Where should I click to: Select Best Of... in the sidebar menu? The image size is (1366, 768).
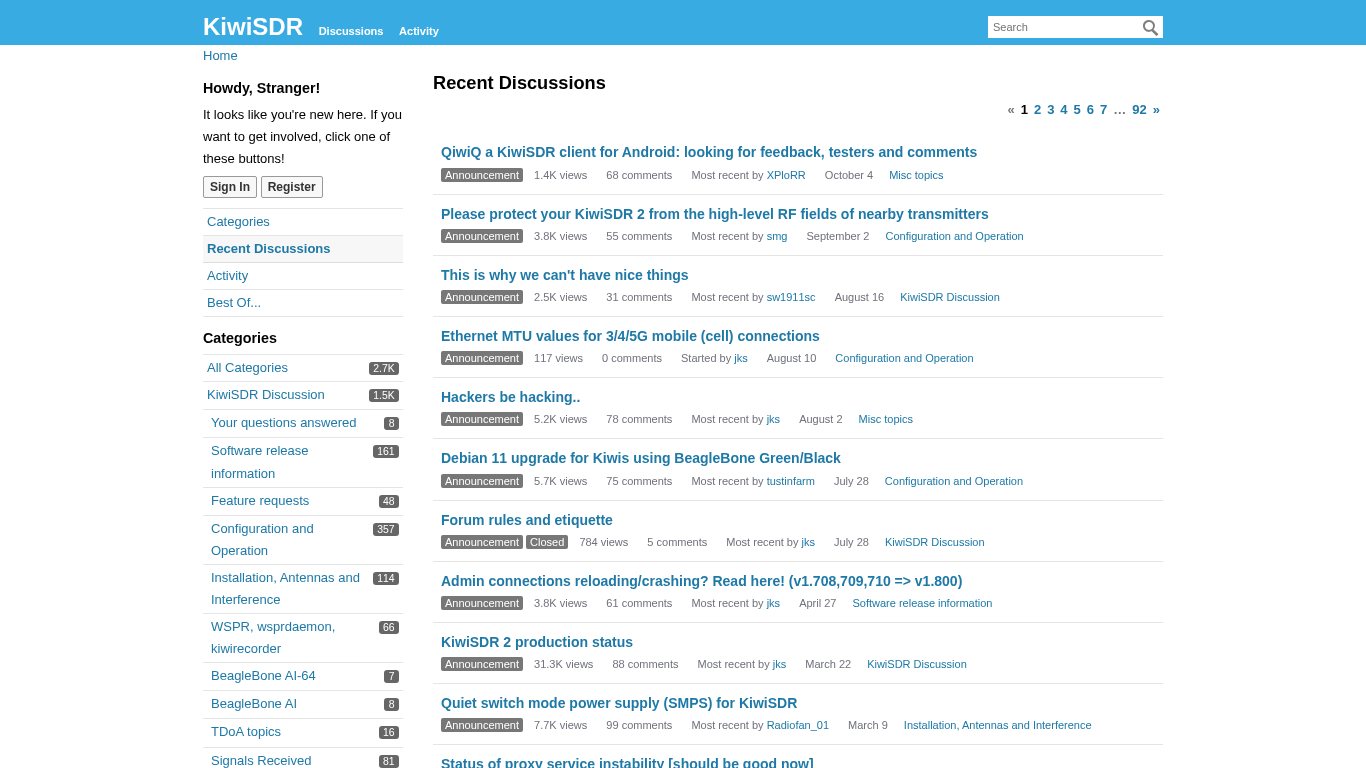(303, 303)
